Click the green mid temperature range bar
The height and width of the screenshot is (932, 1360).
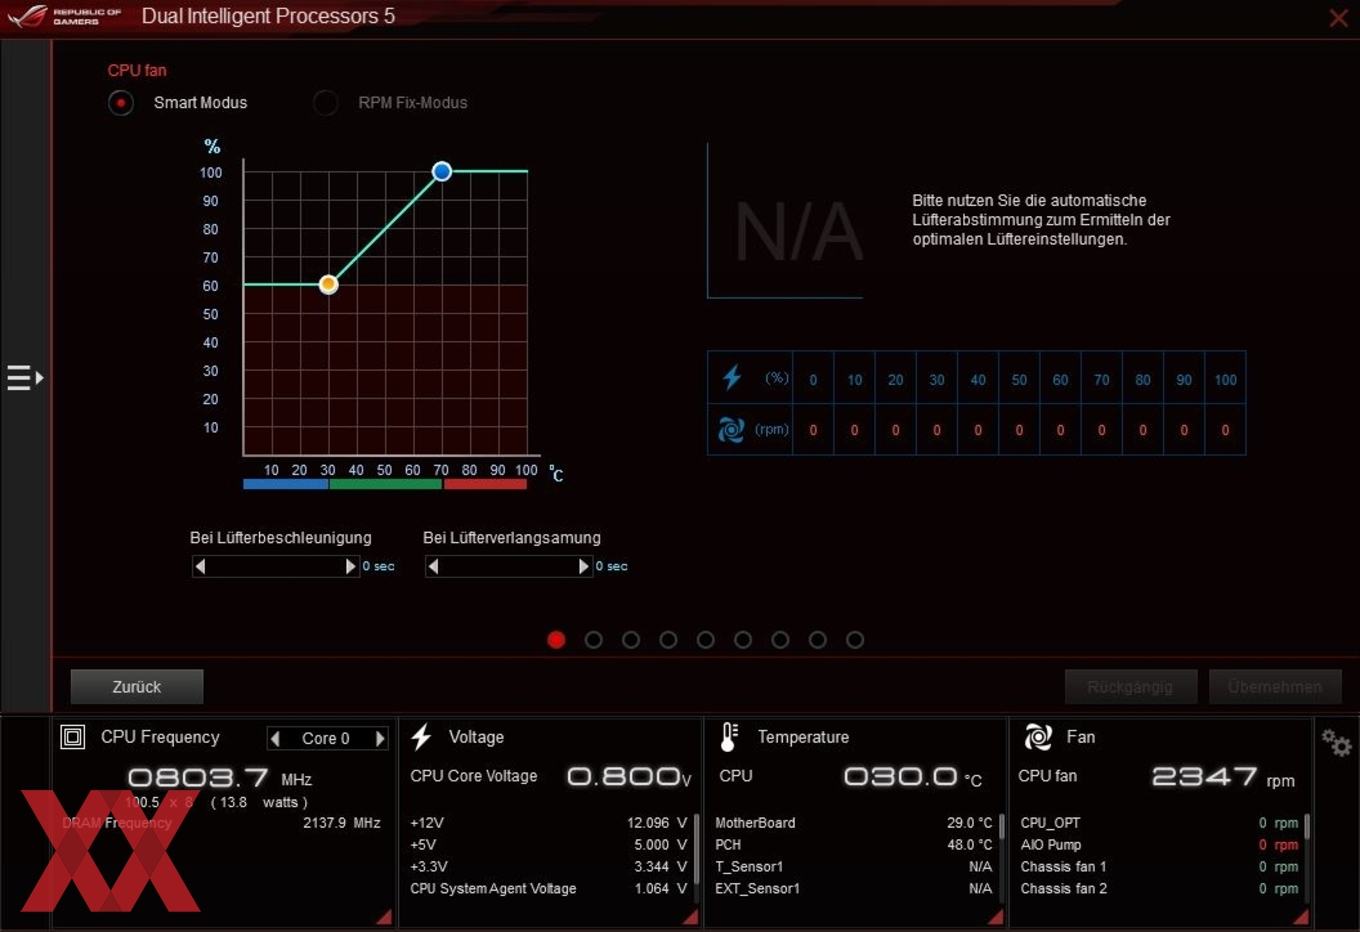385,485
